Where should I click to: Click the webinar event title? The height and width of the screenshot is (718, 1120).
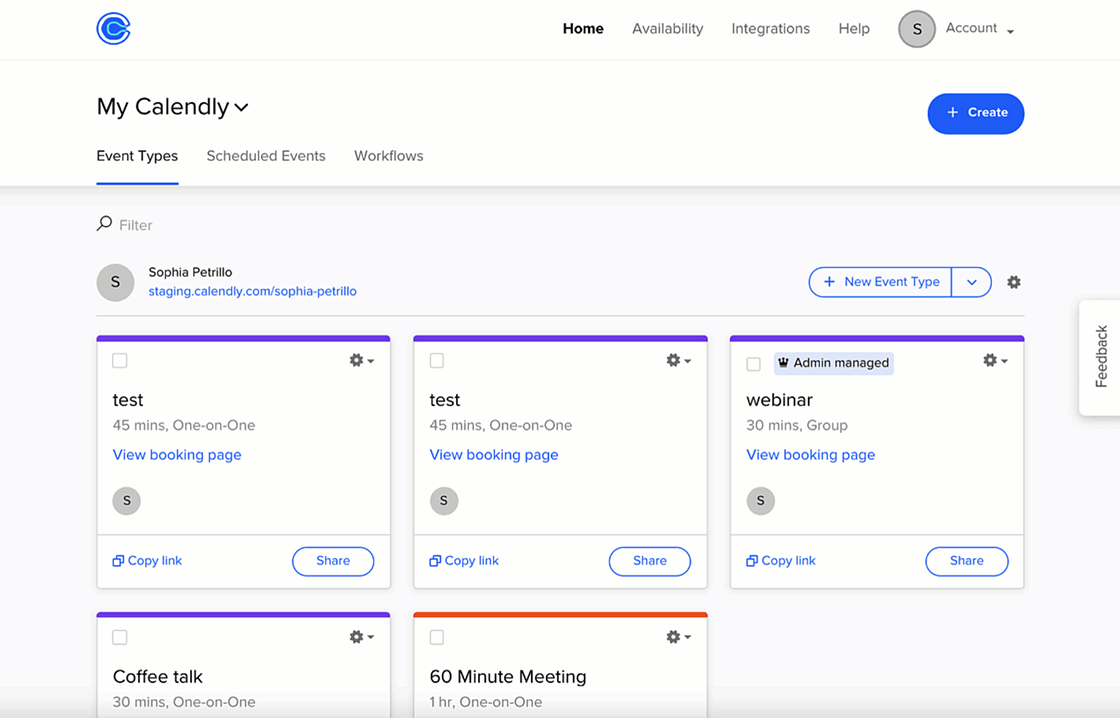coord(779,400)
